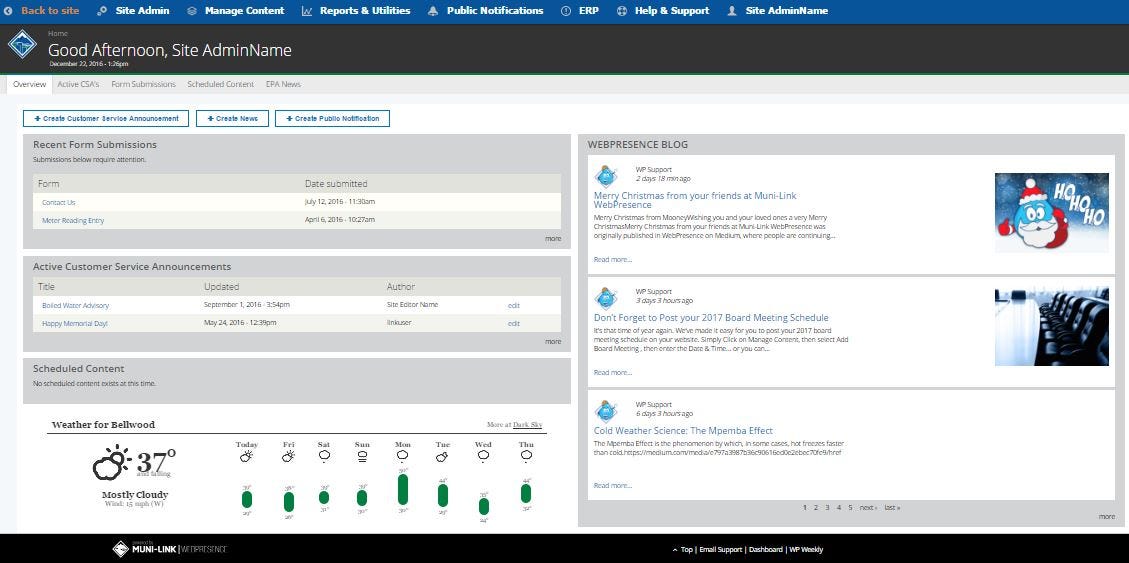Viewport: 1129px width, 563px height.
Task: Open the Public Notifications menu
Action: [495, 11]
